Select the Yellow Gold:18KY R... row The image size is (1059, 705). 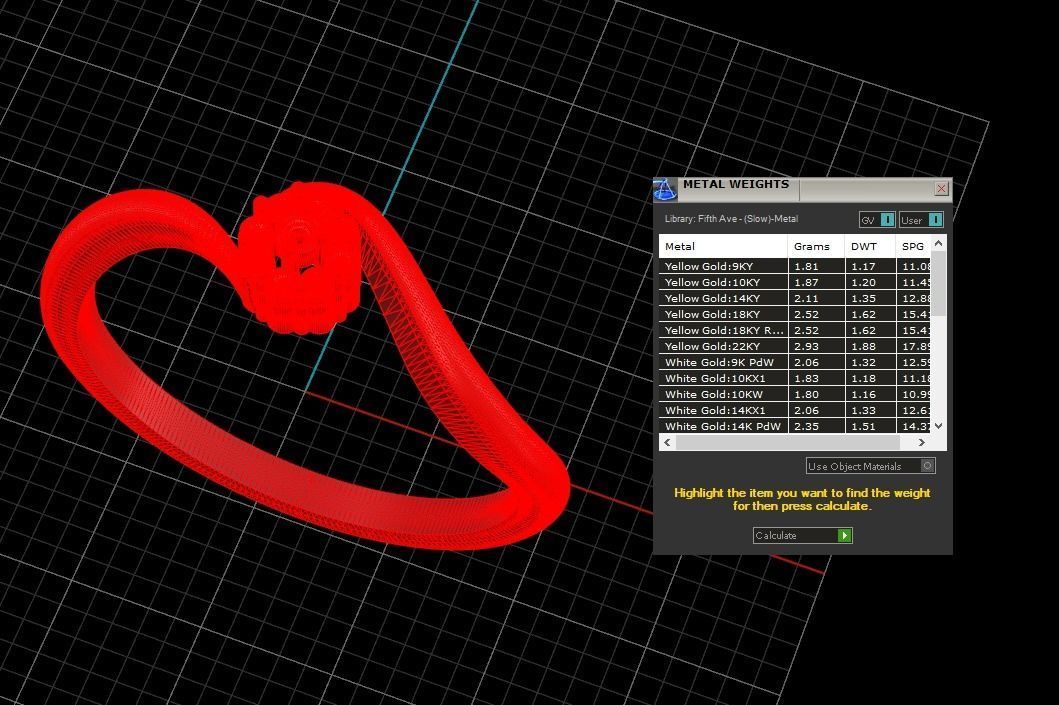point(795,330)
